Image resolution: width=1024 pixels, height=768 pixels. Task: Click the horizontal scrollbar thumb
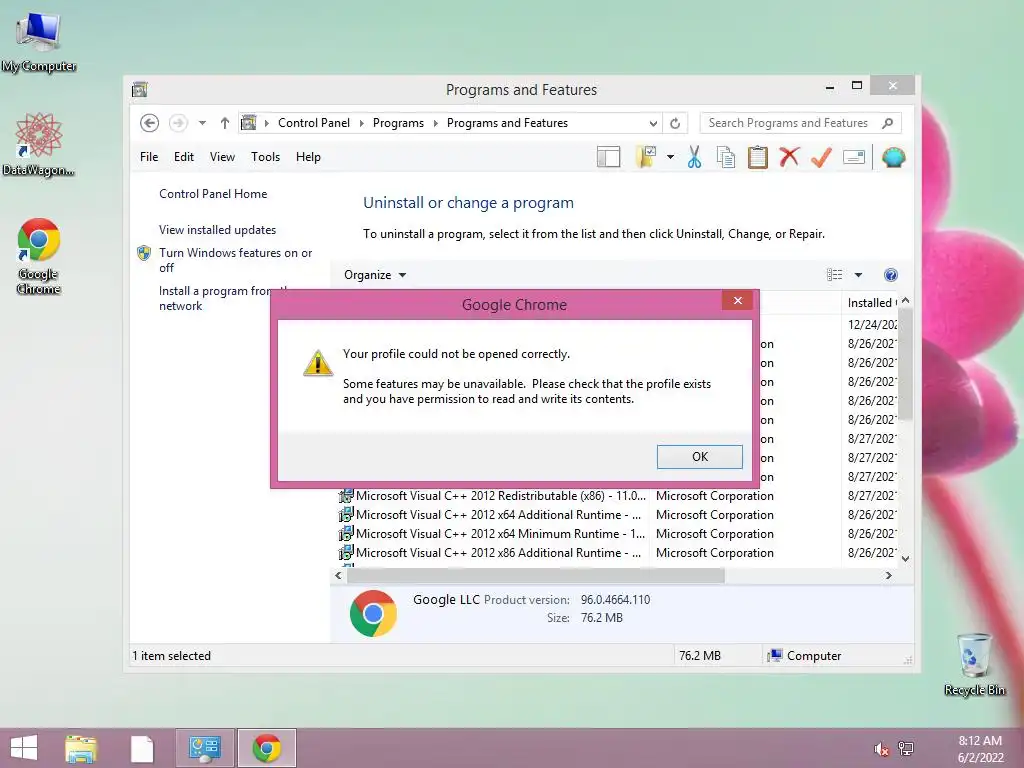tap(536, 575)
